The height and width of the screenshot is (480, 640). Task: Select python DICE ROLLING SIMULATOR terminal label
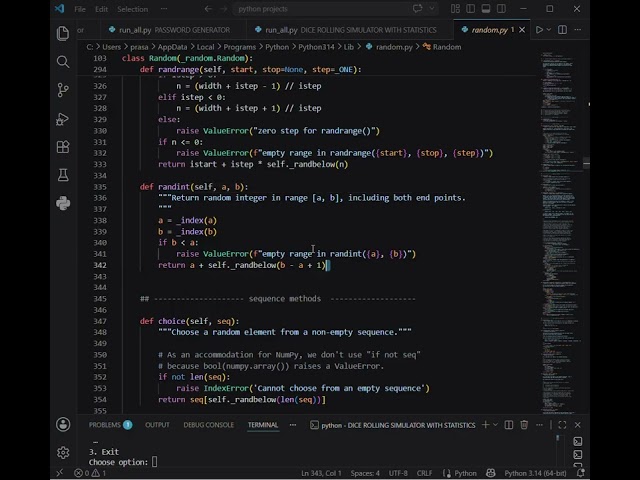click(x=393, y=425)
